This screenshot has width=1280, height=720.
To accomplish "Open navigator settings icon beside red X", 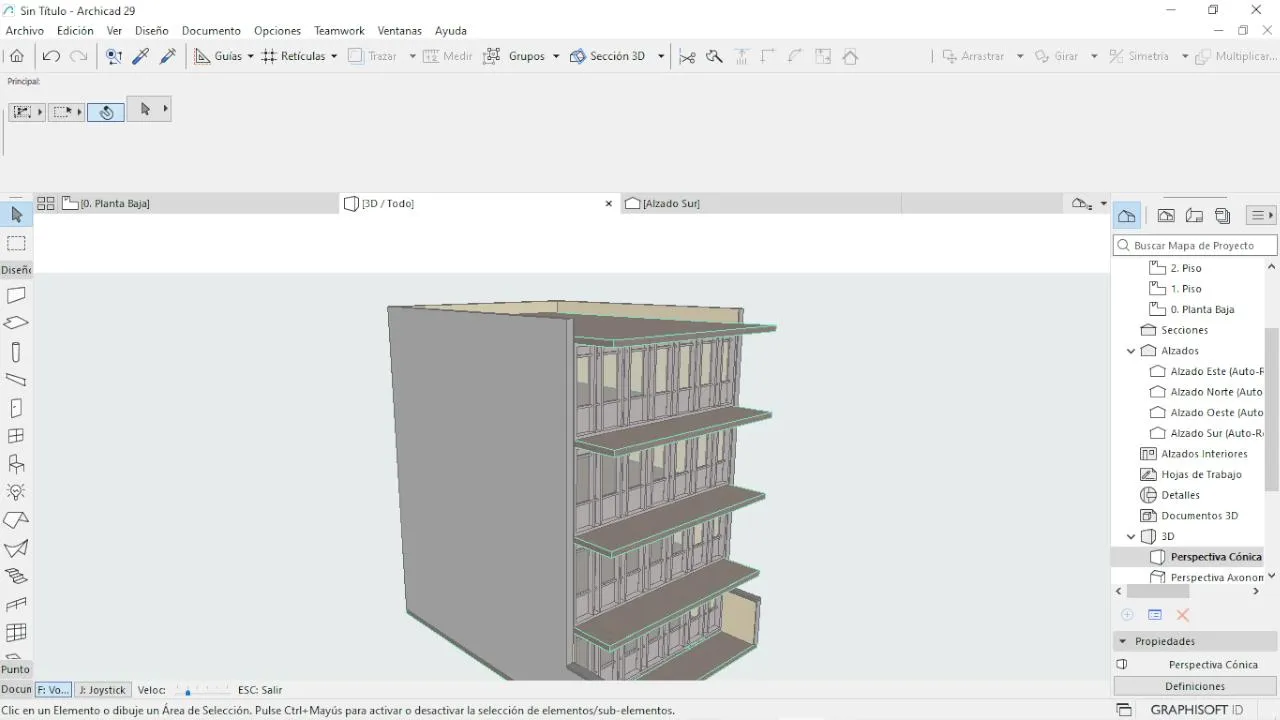I will 1155,615.
